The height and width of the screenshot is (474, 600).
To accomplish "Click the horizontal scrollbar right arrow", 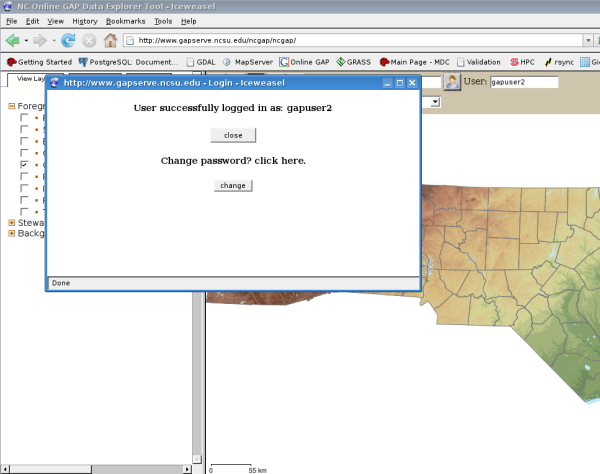I will coord(187,469).
